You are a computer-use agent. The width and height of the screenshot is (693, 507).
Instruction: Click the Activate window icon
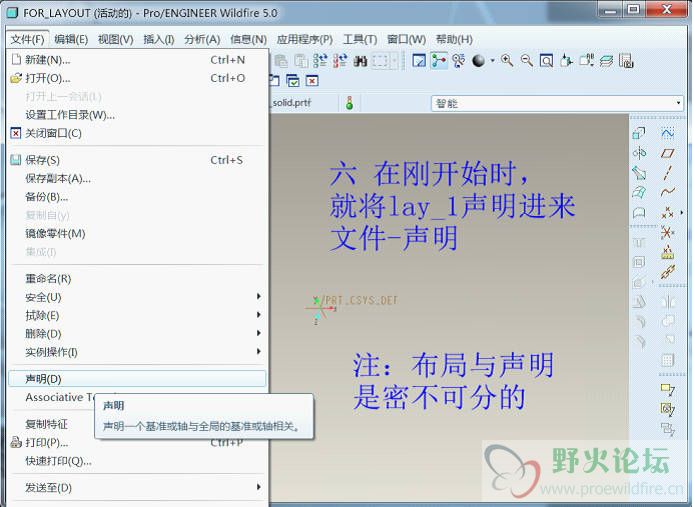[293, 81]
